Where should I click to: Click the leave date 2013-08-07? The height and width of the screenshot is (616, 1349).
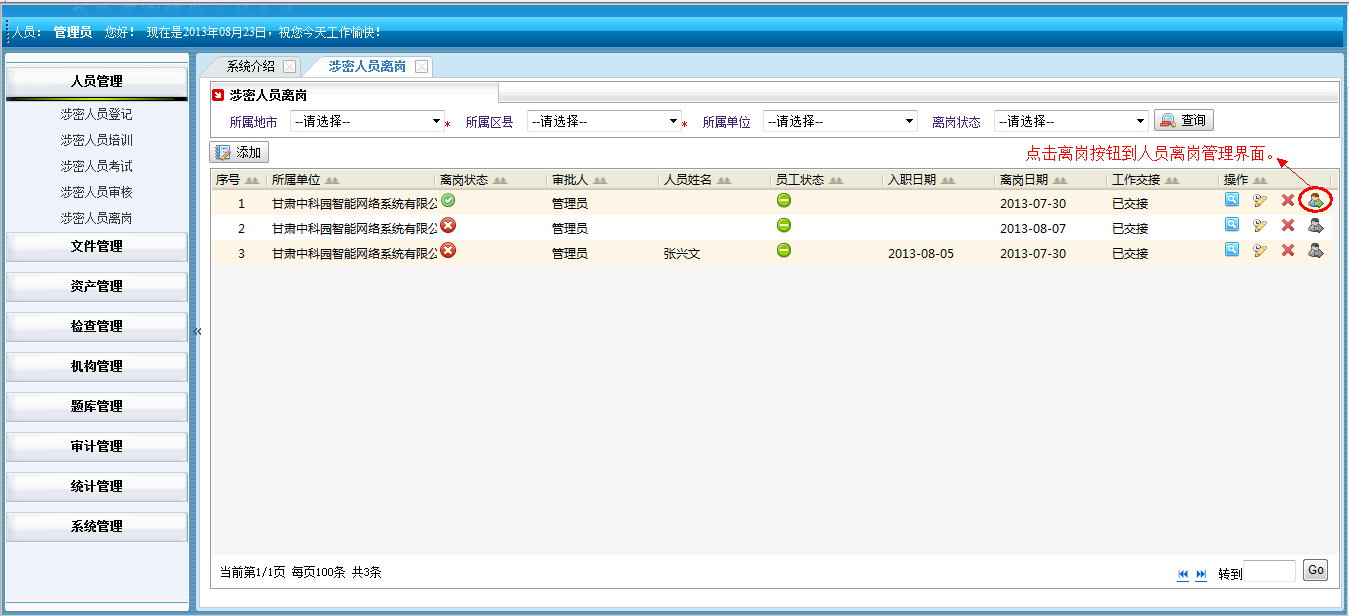[x=1033, y=229]
